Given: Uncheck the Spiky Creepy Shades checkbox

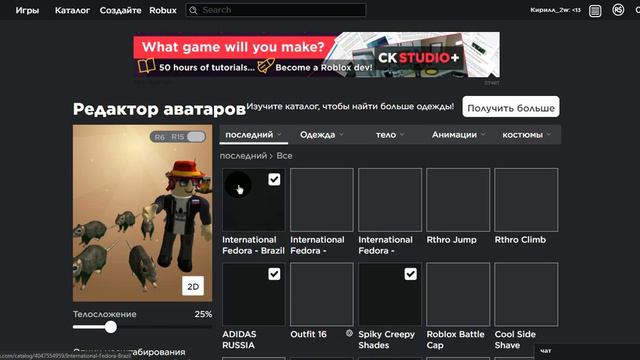Looking at the screenshot, I should [410, 273].
